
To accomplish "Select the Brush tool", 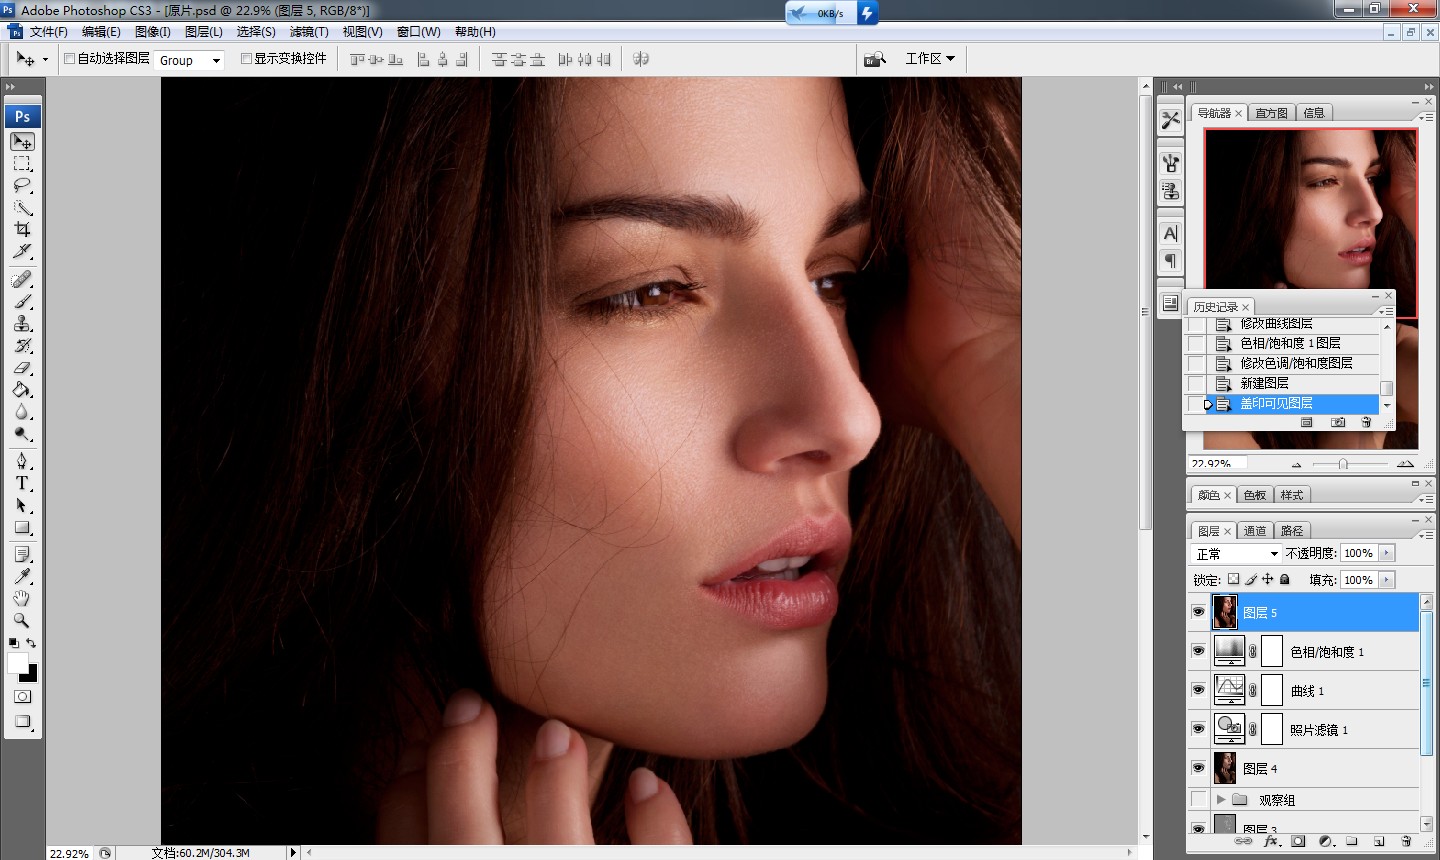I will click(22, 302).
